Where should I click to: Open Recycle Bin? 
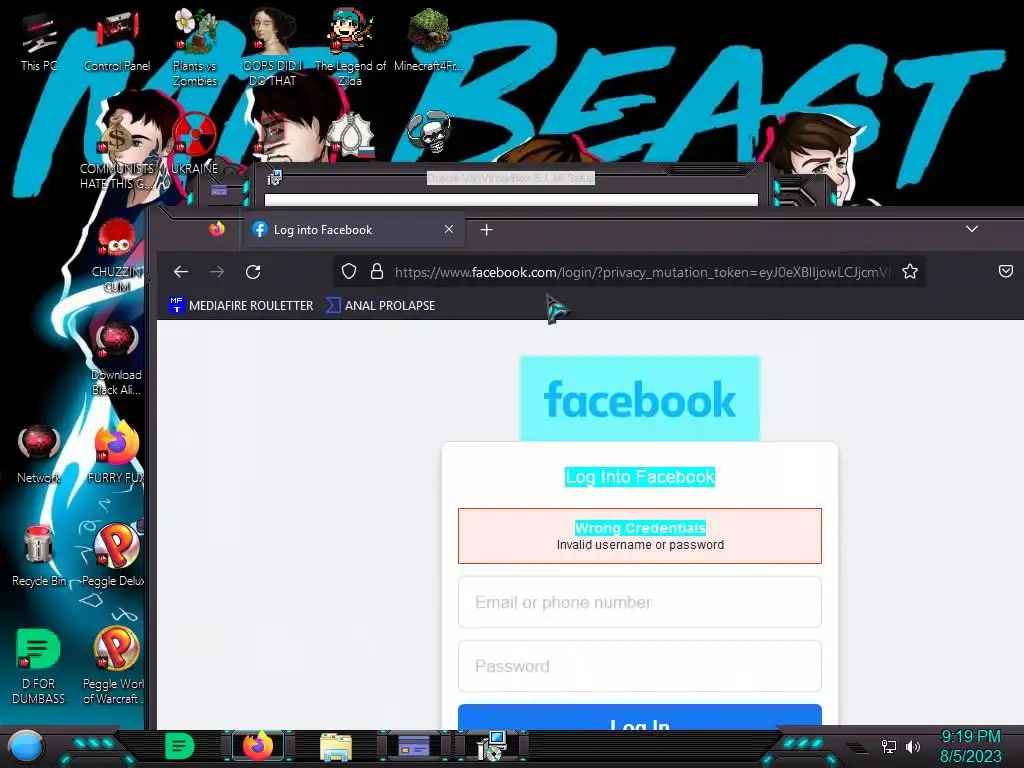(x=39, y=555)
